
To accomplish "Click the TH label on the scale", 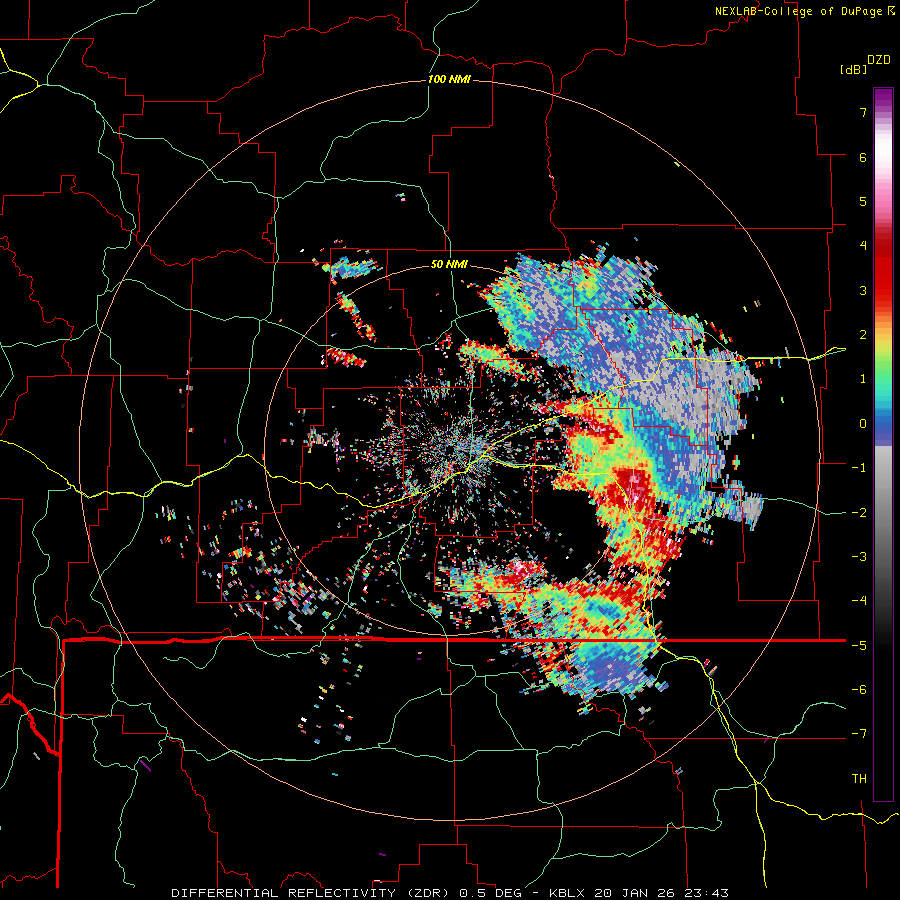I will (859, 778).
